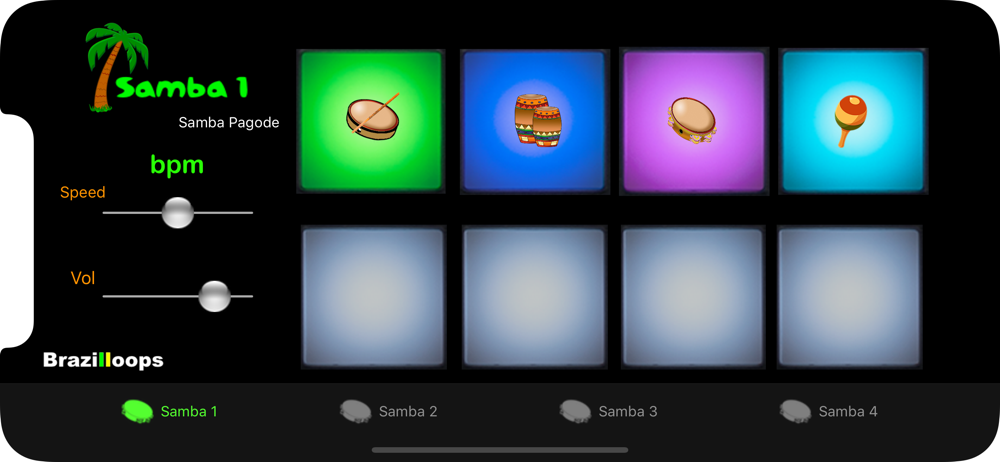
Task: Click the gray tambourine icon beside Samba 3
Action: tap(575, 412)
